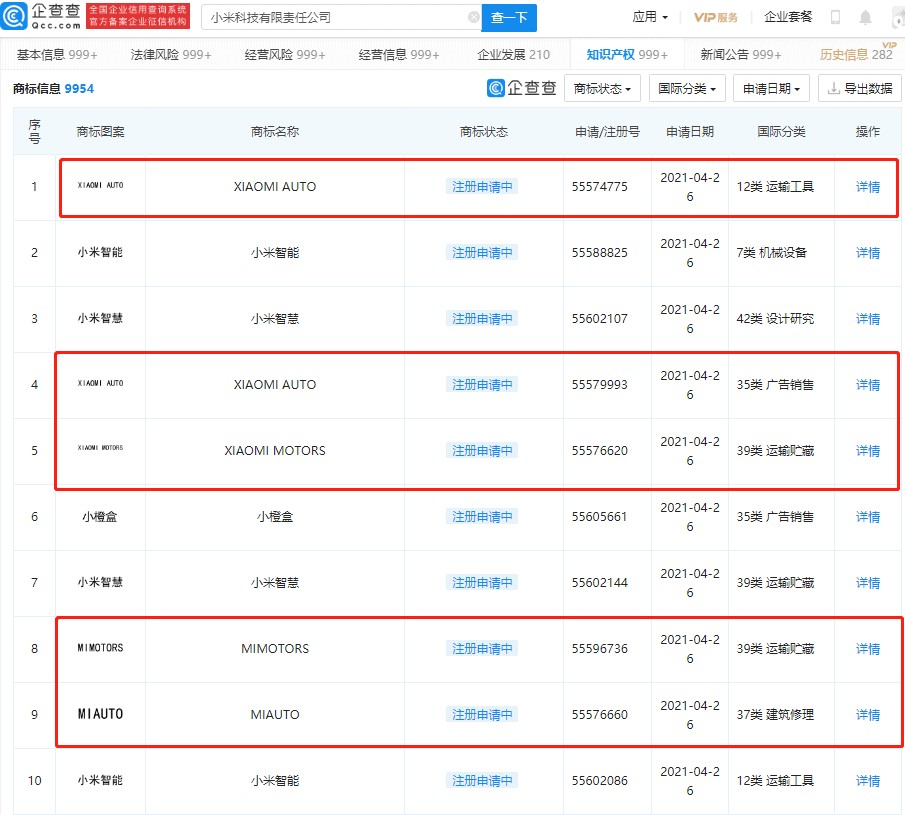The height and width of the screenshot is (815, 905).
Task: Click the 申请/注册号 column header
Action: click(607, 132)
